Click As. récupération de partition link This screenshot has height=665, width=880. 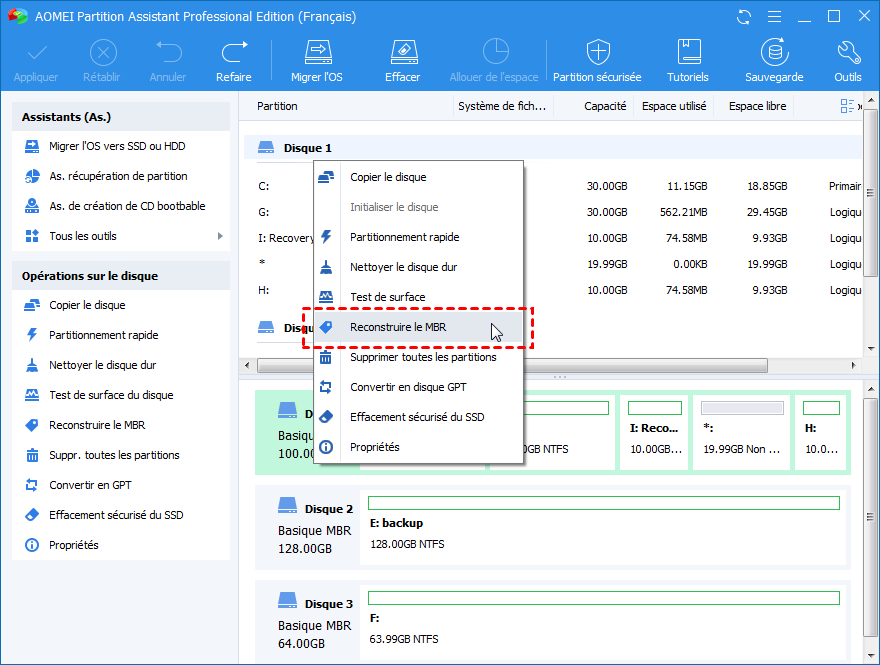[x=118, y=176]
